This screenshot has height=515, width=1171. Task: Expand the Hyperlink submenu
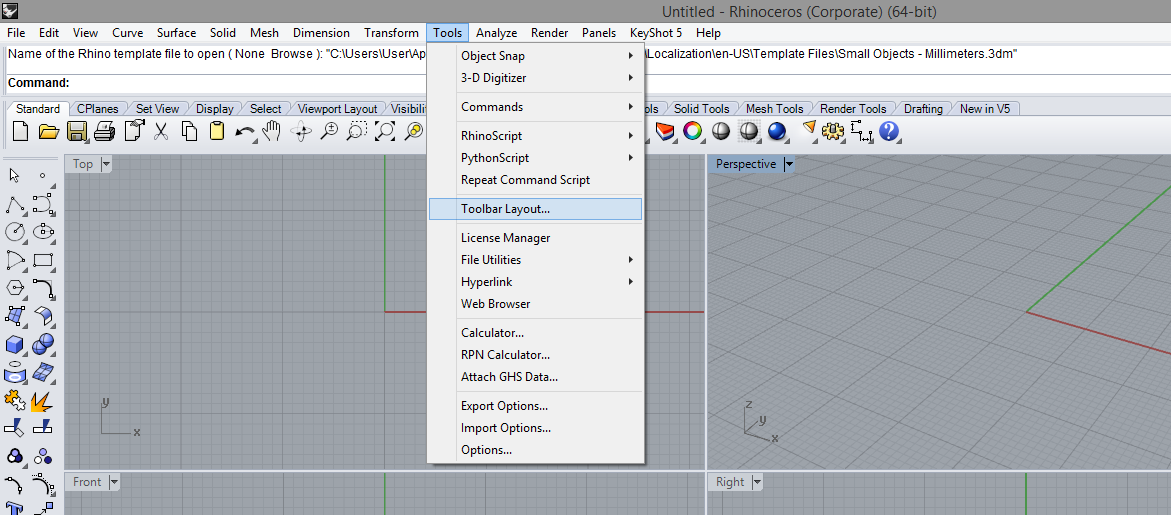pyautogui.click(x=535, y=281)
